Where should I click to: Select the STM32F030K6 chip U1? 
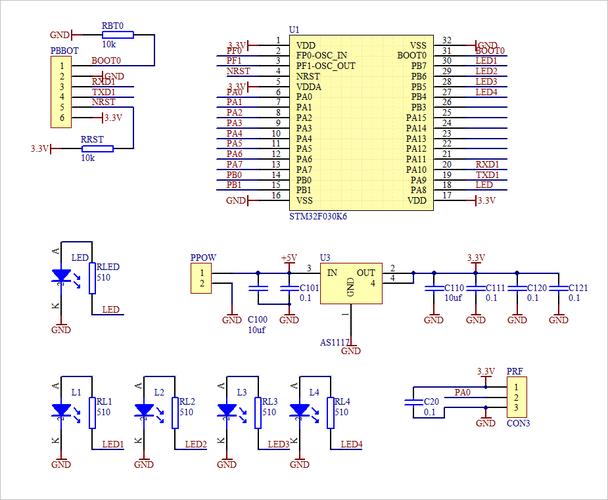(362, 122)
